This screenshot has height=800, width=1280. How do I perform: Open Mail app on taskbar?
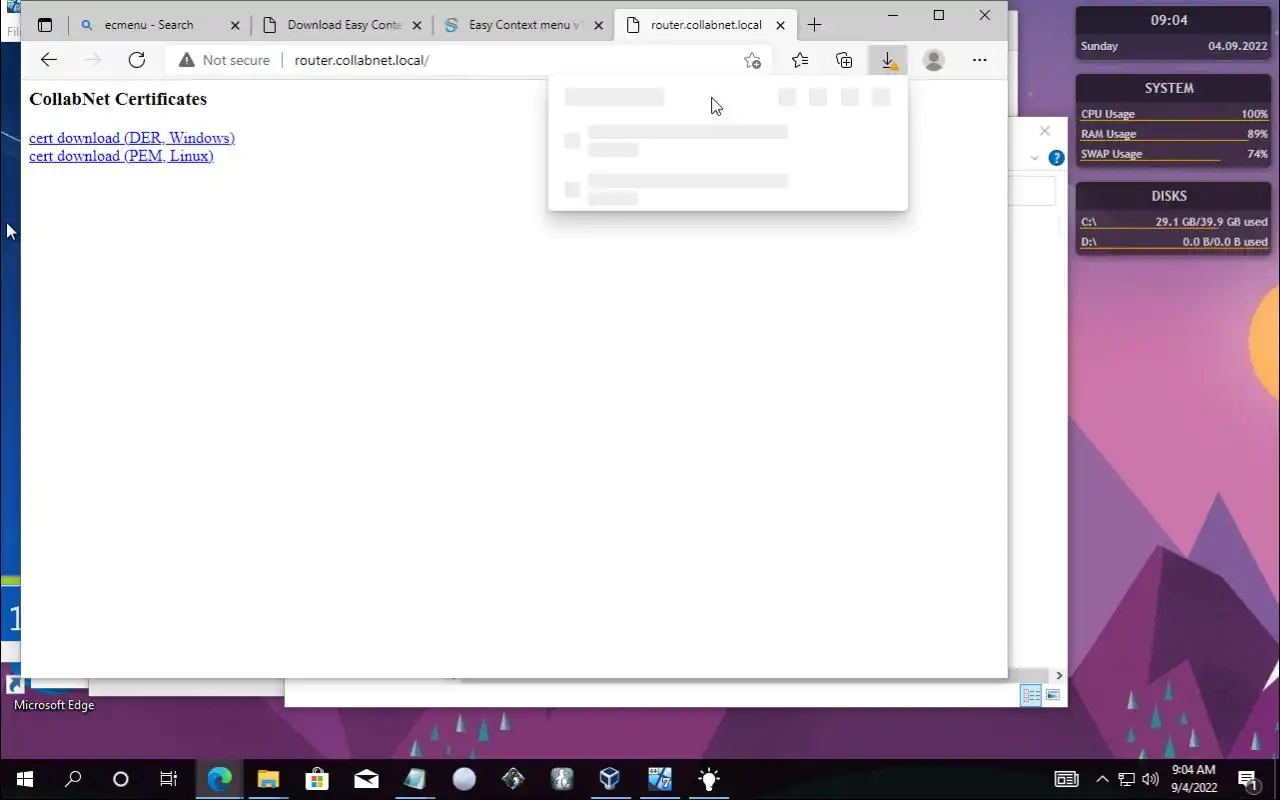[366, 779]
